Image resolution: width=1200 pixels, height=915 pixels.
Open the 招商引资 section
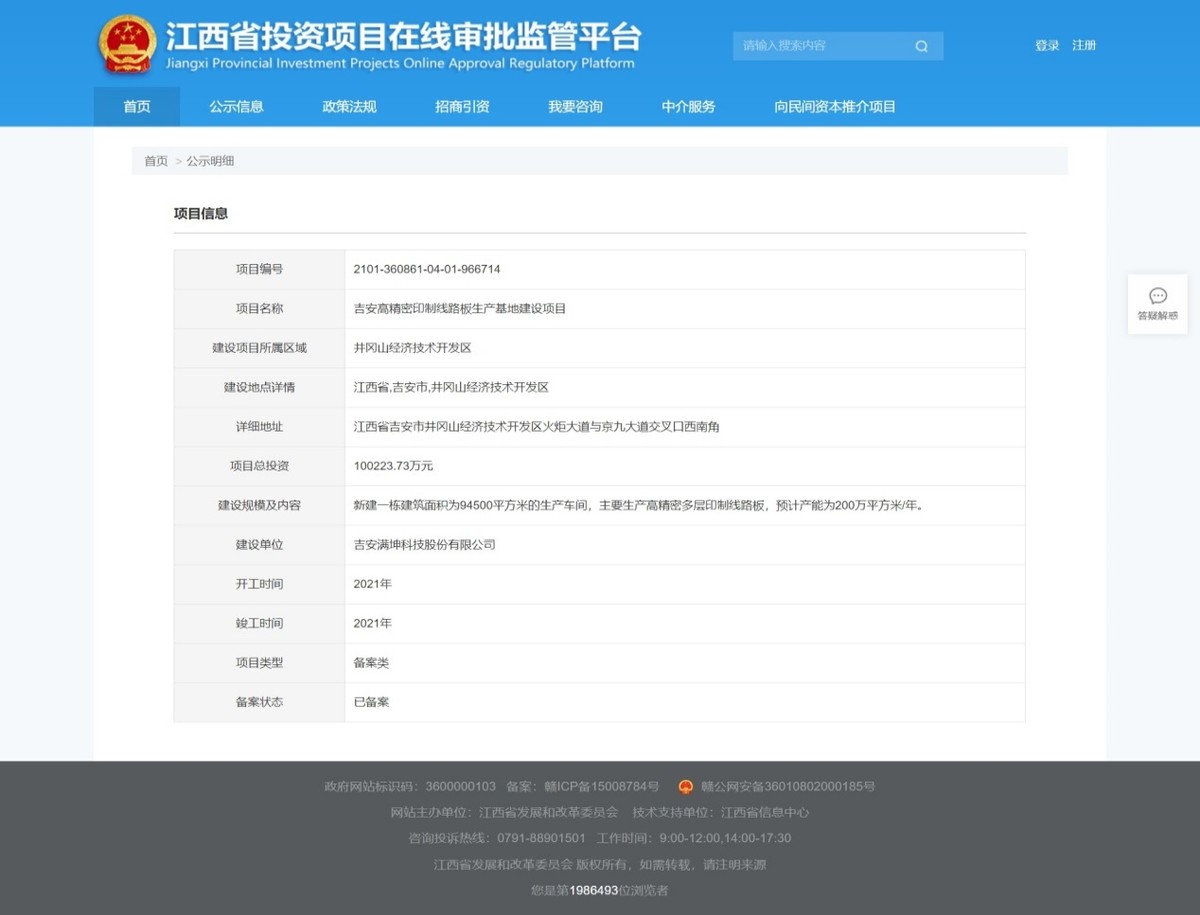pos(461,106)
